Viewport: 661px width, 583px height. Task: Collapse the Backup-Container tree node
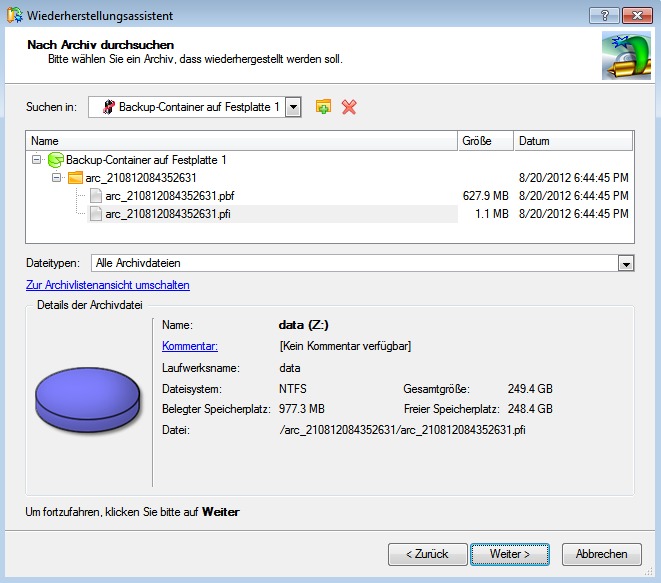pyautogui.click(x=37, y=160)
